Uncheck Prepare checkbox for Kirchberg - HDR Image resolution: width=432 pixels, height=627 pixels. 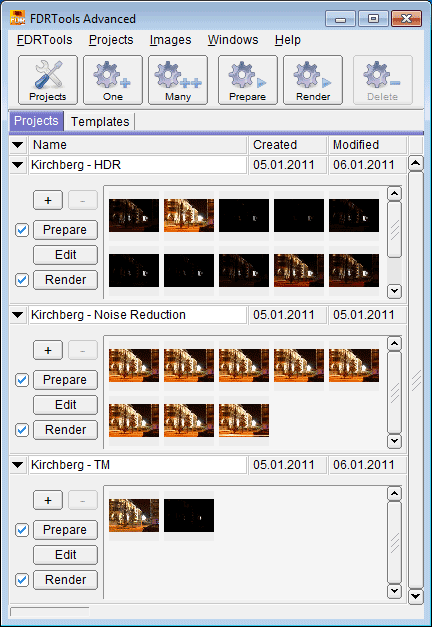(x=22, y=230)
